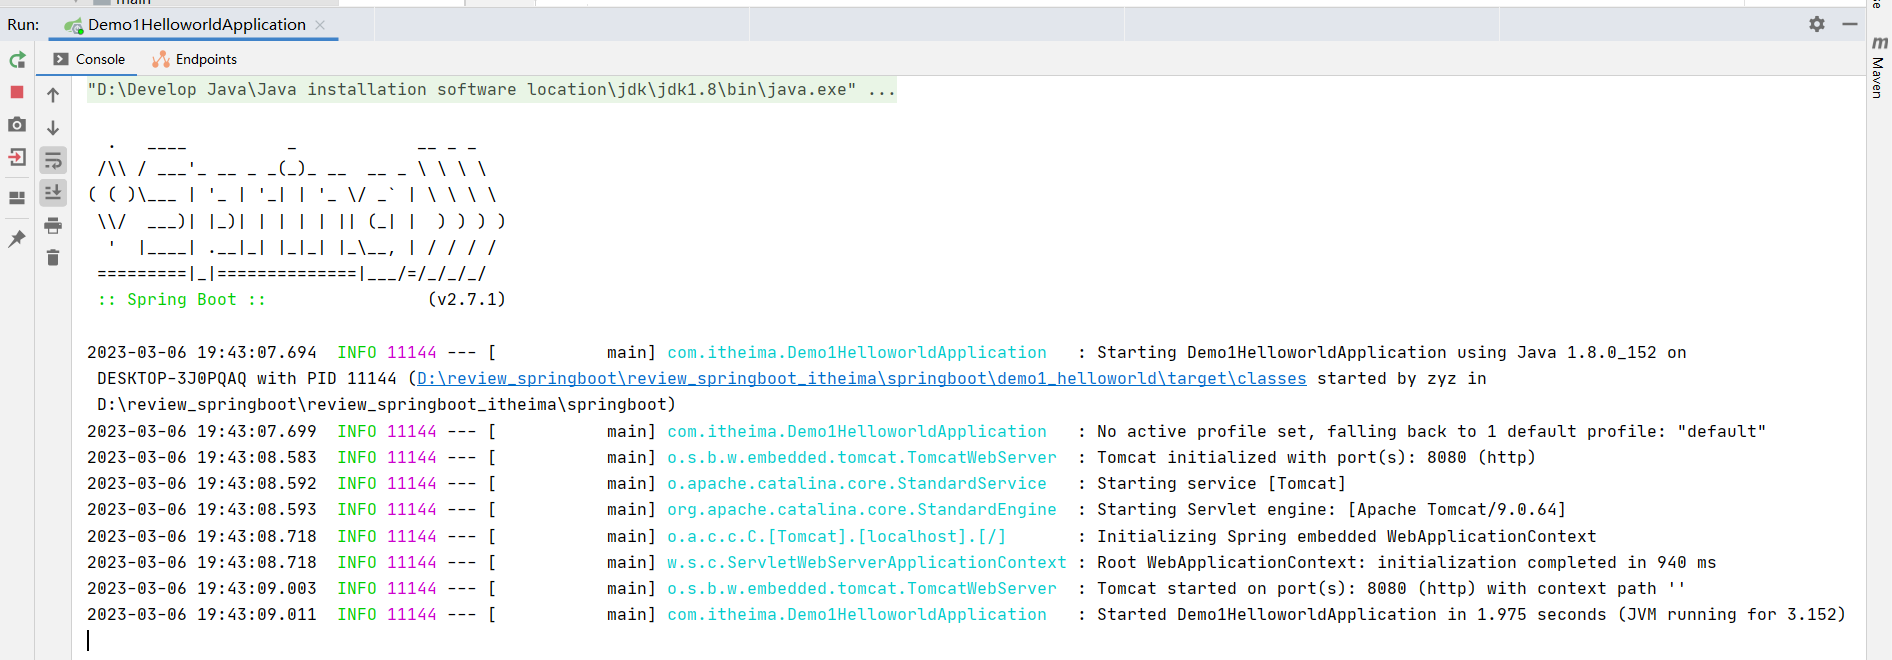
Task: Close the Demo1HelloworldApplication run tab
Action: point(320,25)
